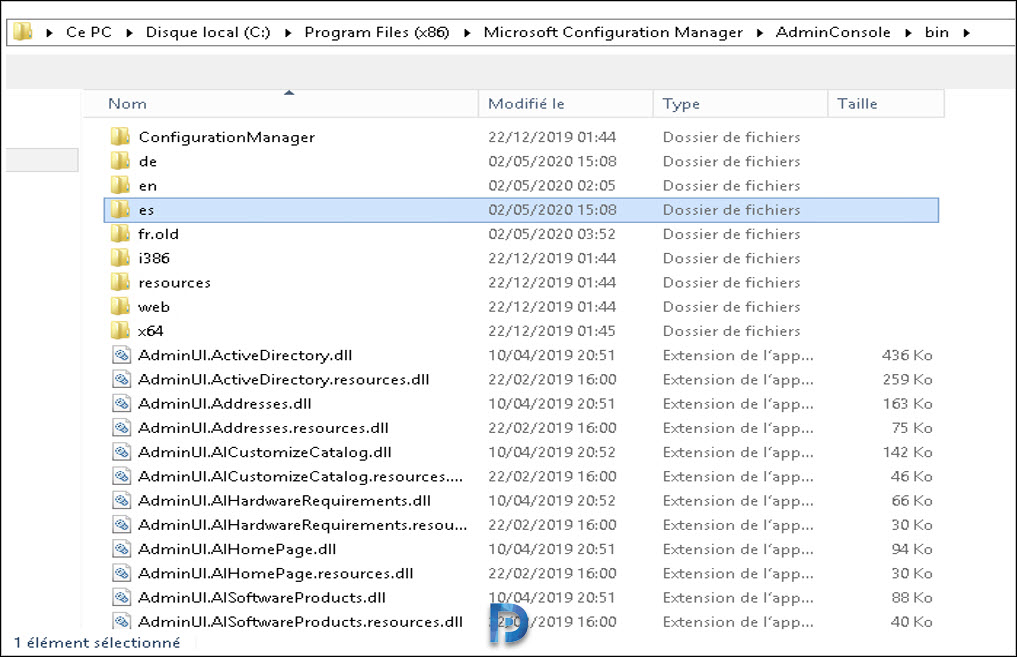Viewport: 1017px width, 657px height.
Task: Click the en folder icon
Action: [120, 185]
